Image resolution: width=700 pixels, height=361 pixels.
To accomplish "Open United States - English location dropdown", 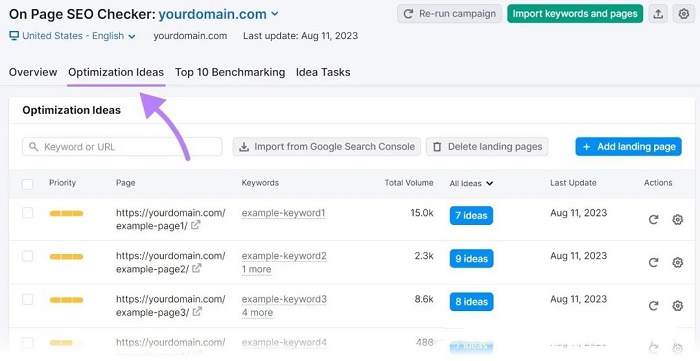I will coord(72,36).
